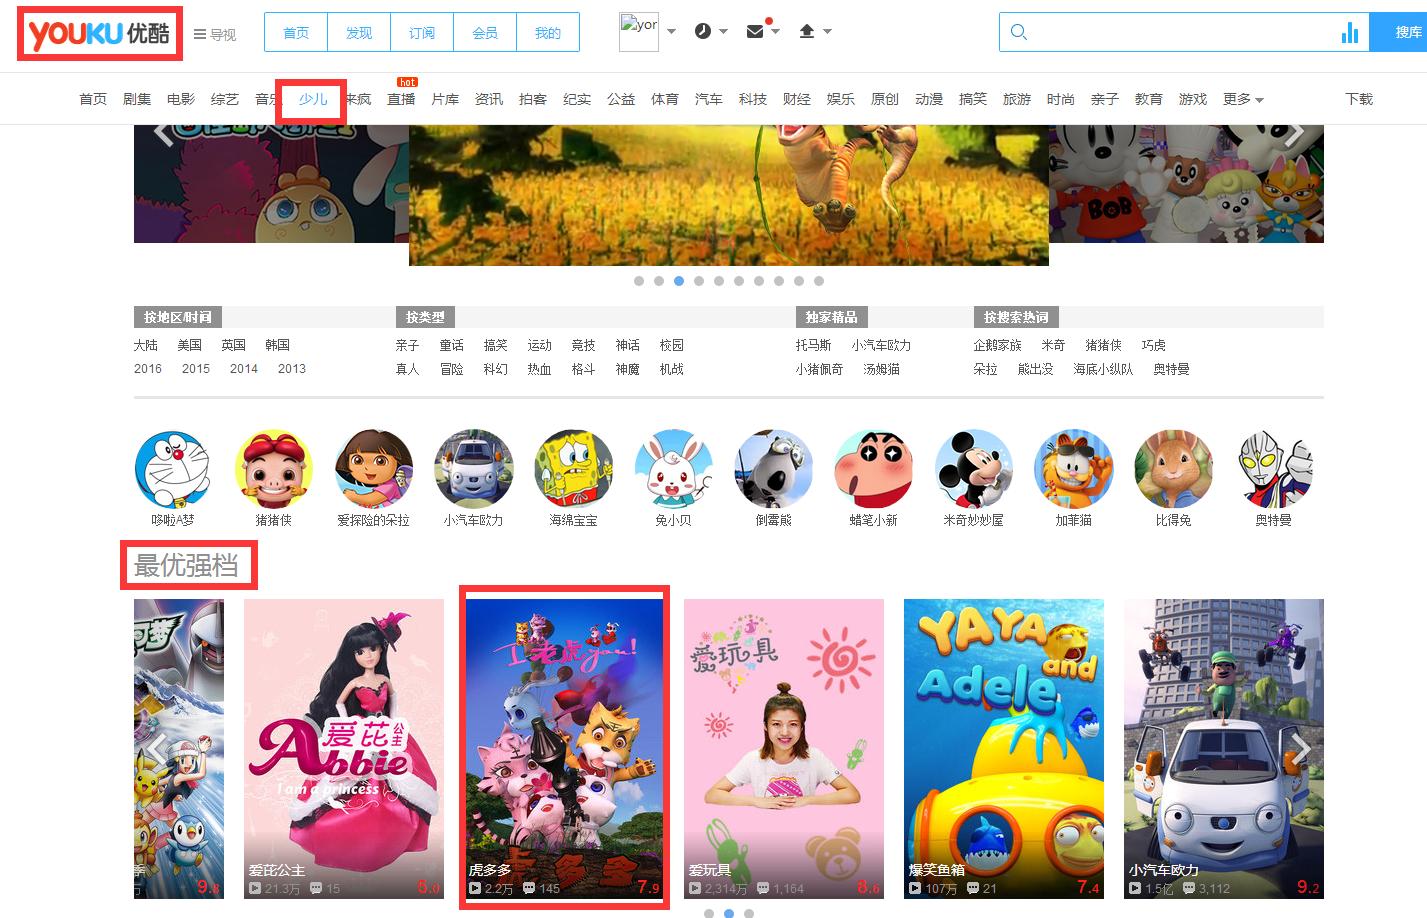1427x918 pixels.
Task: Focus the search input field
Action: point(1184,32)
